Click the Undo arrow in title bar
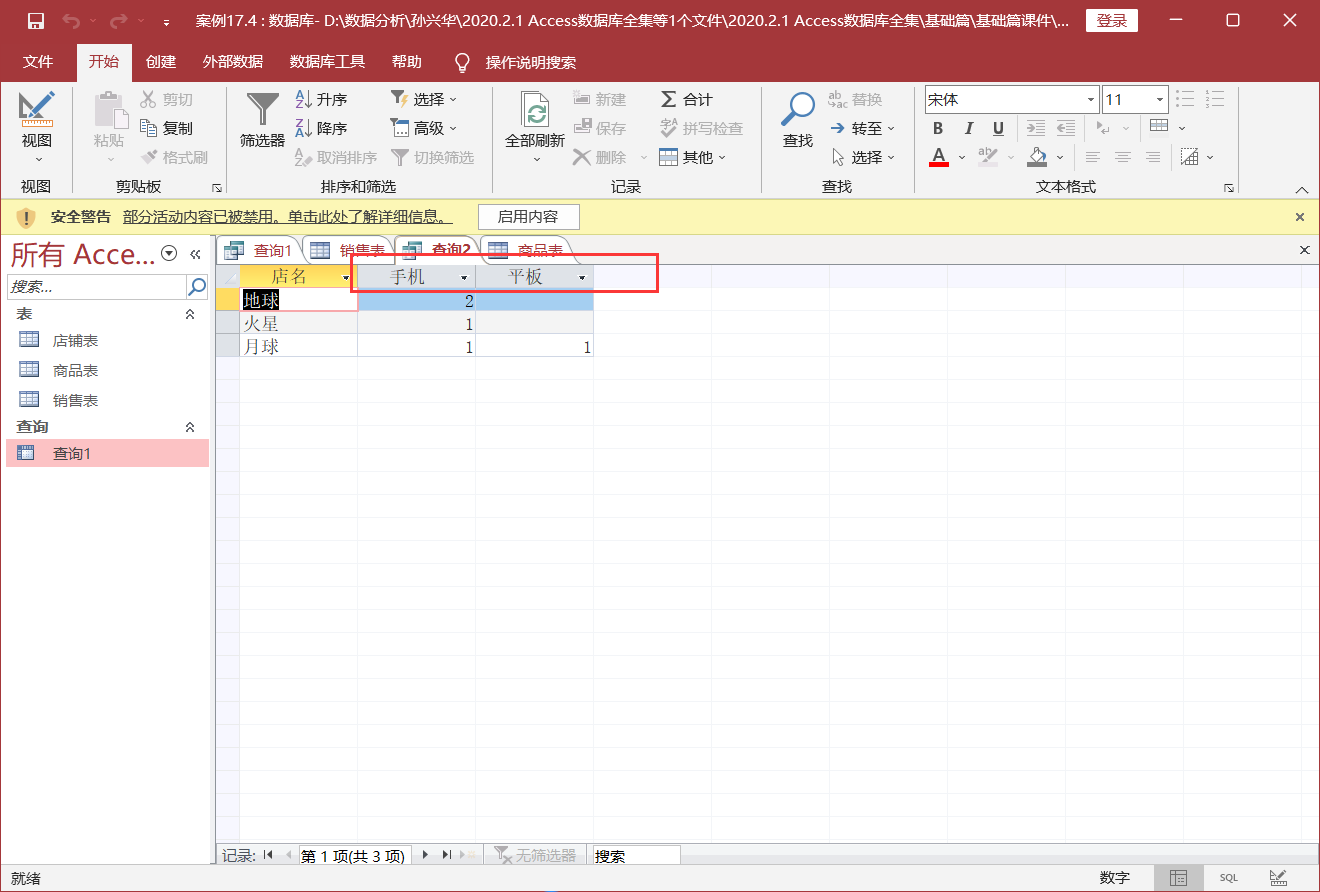Image resolution: width=1320 pixels, height=892 pixels. [71, 21]
